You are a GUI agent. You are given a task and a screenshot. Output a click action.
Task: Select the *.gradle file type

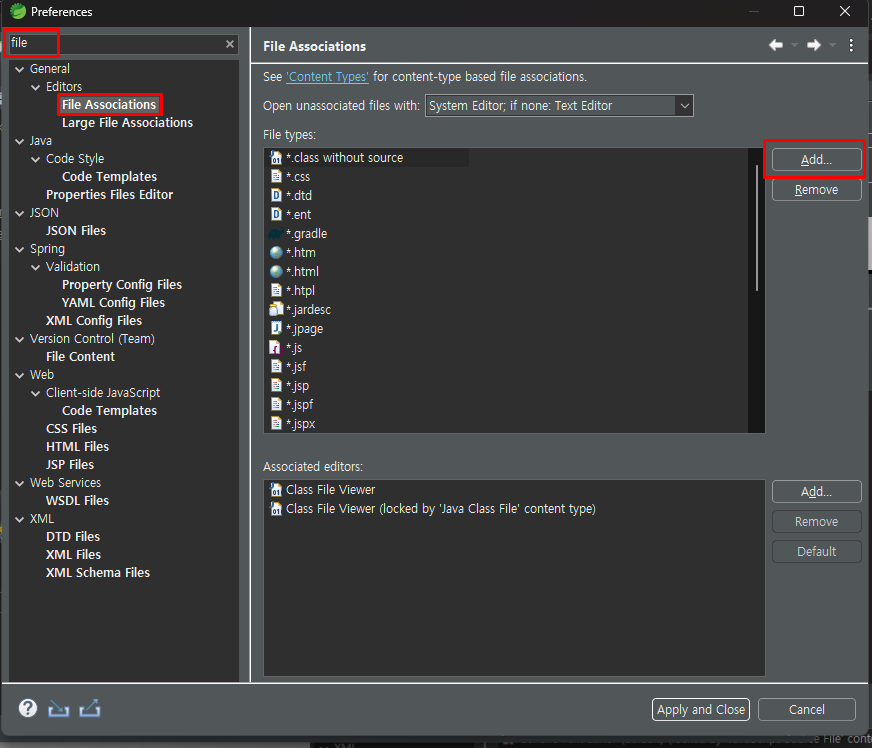click(298, 234)
